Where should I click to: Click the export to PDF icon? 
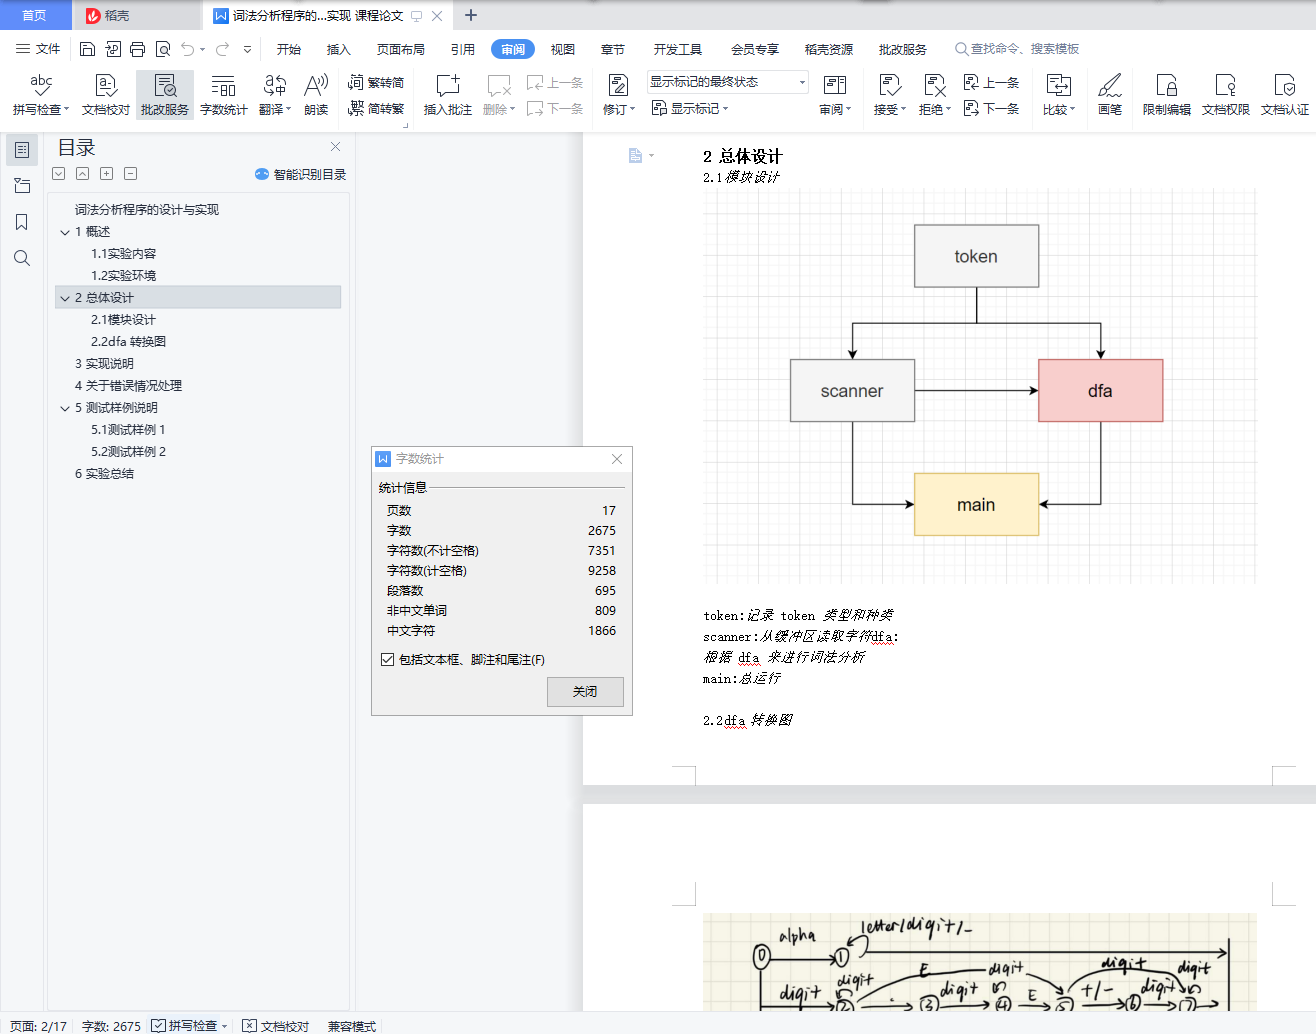coord(112,49)
